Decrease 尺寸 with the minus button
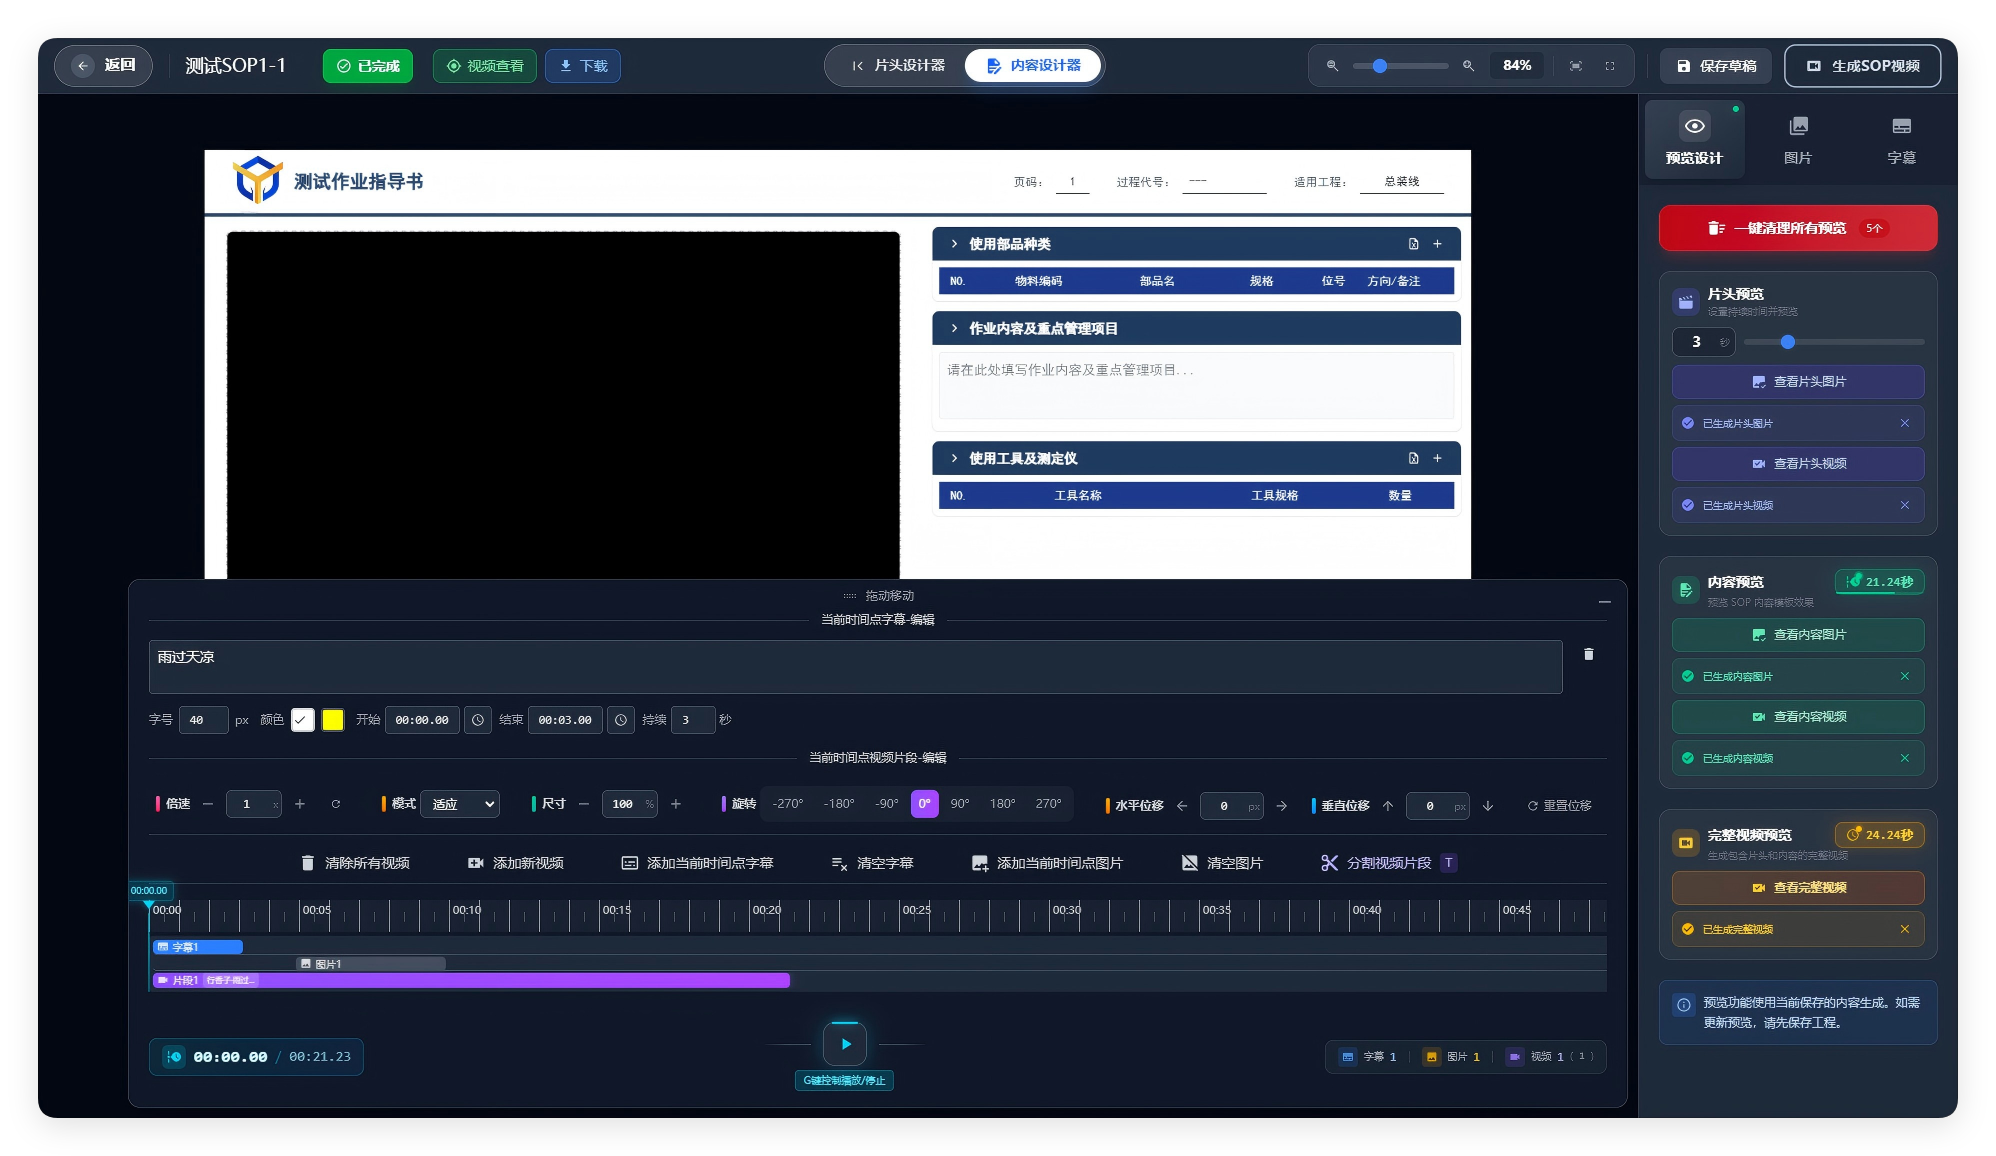Image resolution: width=1996 pixels, height=1156 pixels. (x=584, y=804)
